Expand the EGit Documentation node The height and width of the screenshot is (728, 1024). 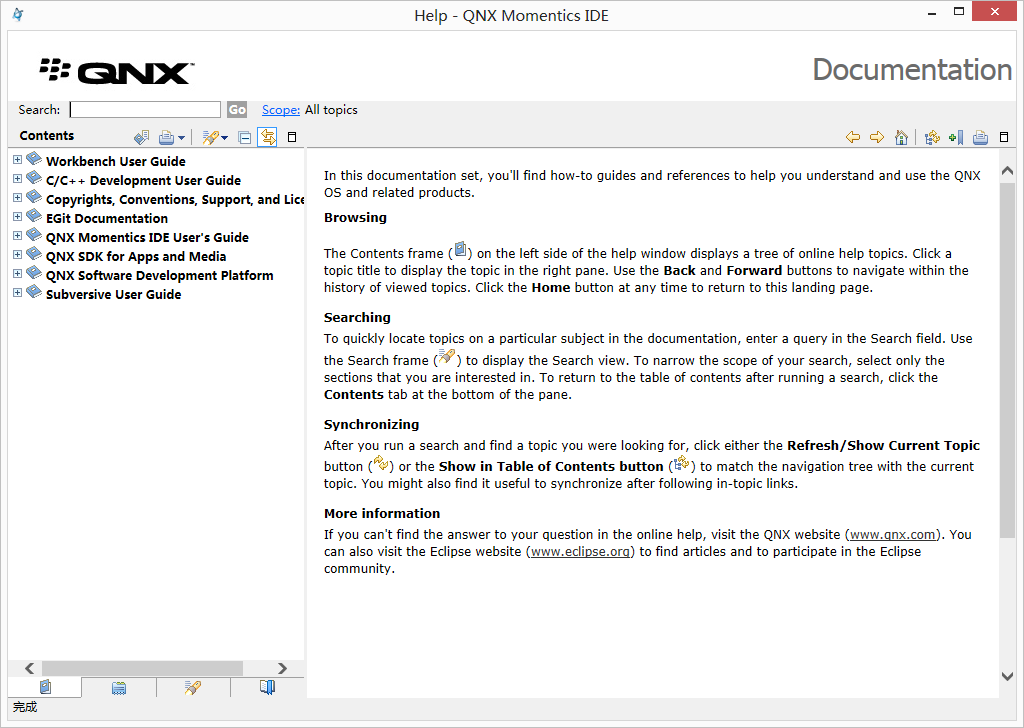(x=18, y=216)
